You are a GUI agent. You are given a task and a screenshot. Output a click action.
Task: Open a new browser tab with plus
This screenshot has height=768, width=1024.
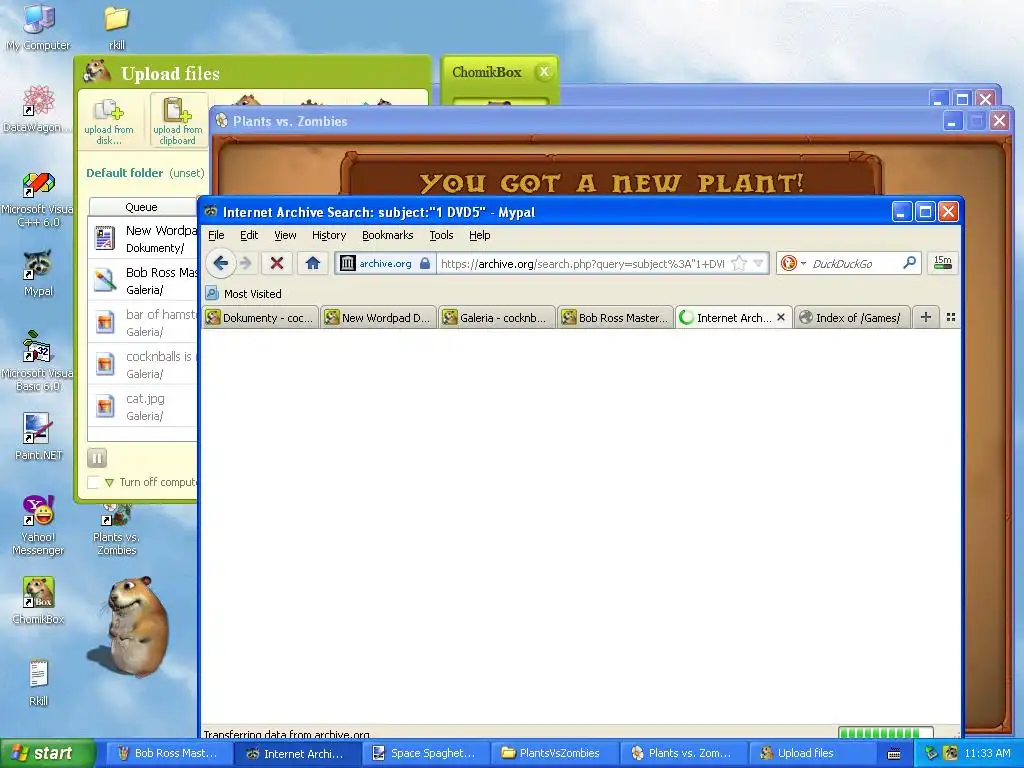point(925,317)
